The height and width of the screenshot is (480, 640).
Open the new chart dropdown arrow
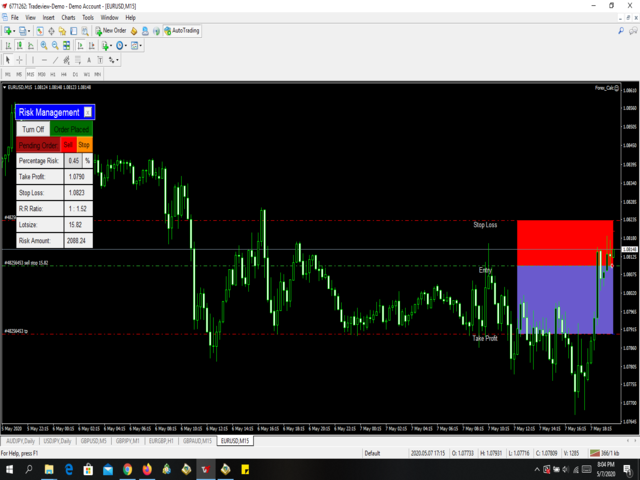(15, 31)
